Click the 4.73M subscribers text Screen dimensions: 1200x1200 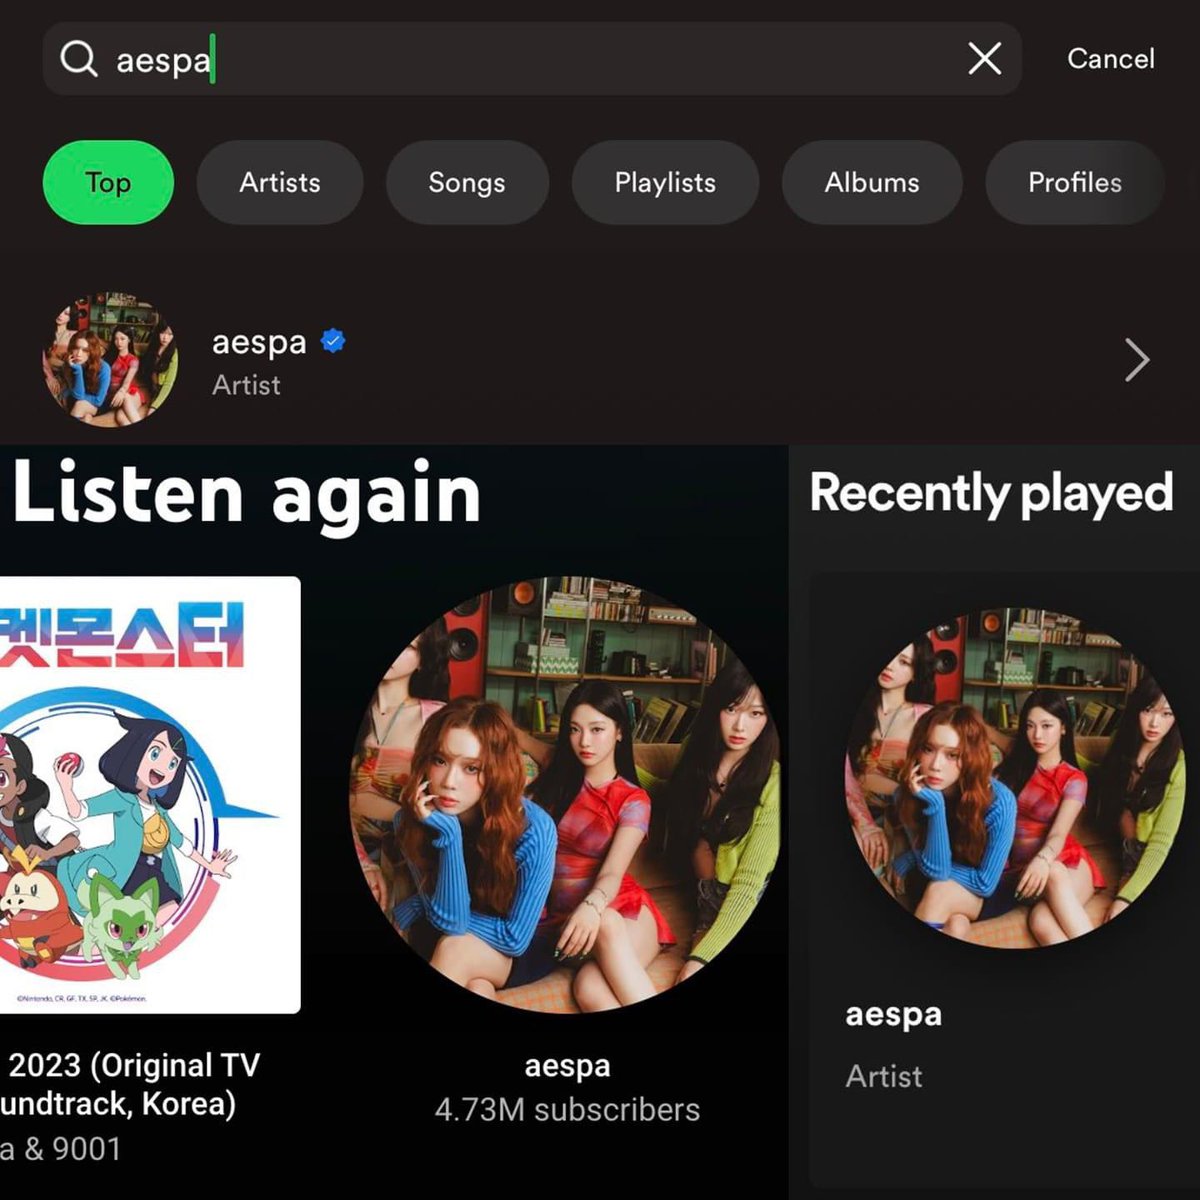pyautogui.click(x=567, y=1110)
